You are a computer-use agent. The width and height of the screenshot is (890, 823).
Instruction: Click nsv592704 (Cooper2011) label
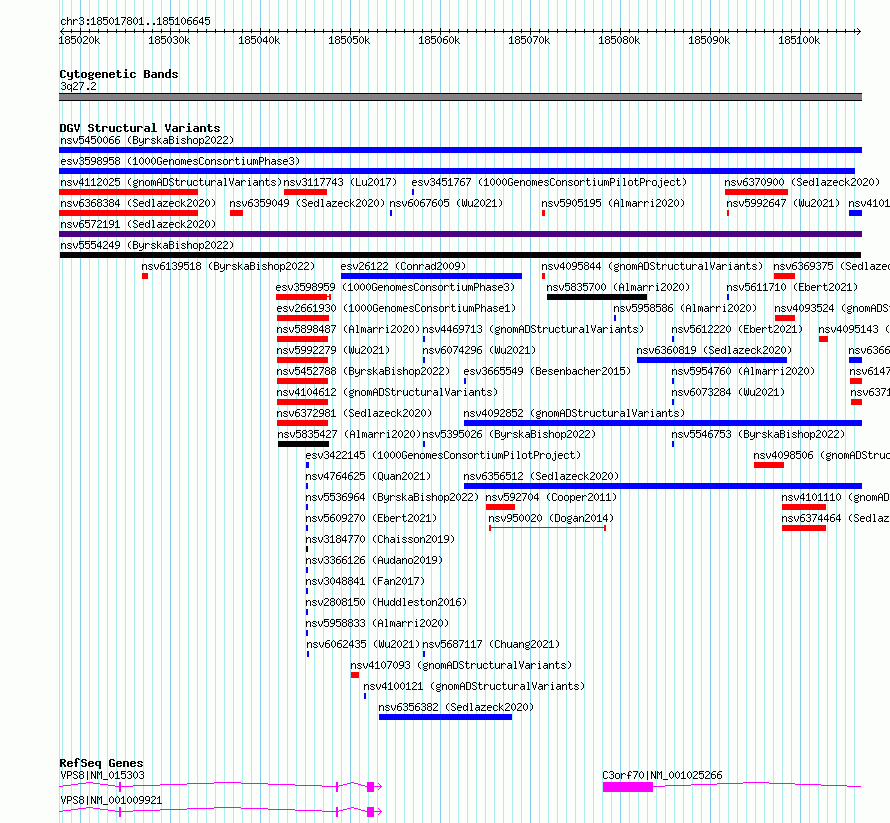click(551, 497)
